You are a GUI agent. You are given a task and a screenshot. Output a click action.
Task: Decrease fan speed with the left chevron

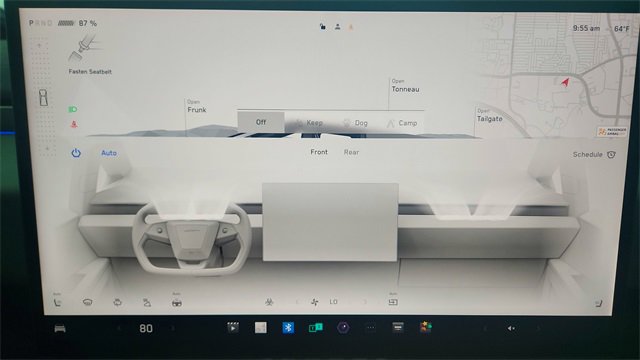coord(297,302)
